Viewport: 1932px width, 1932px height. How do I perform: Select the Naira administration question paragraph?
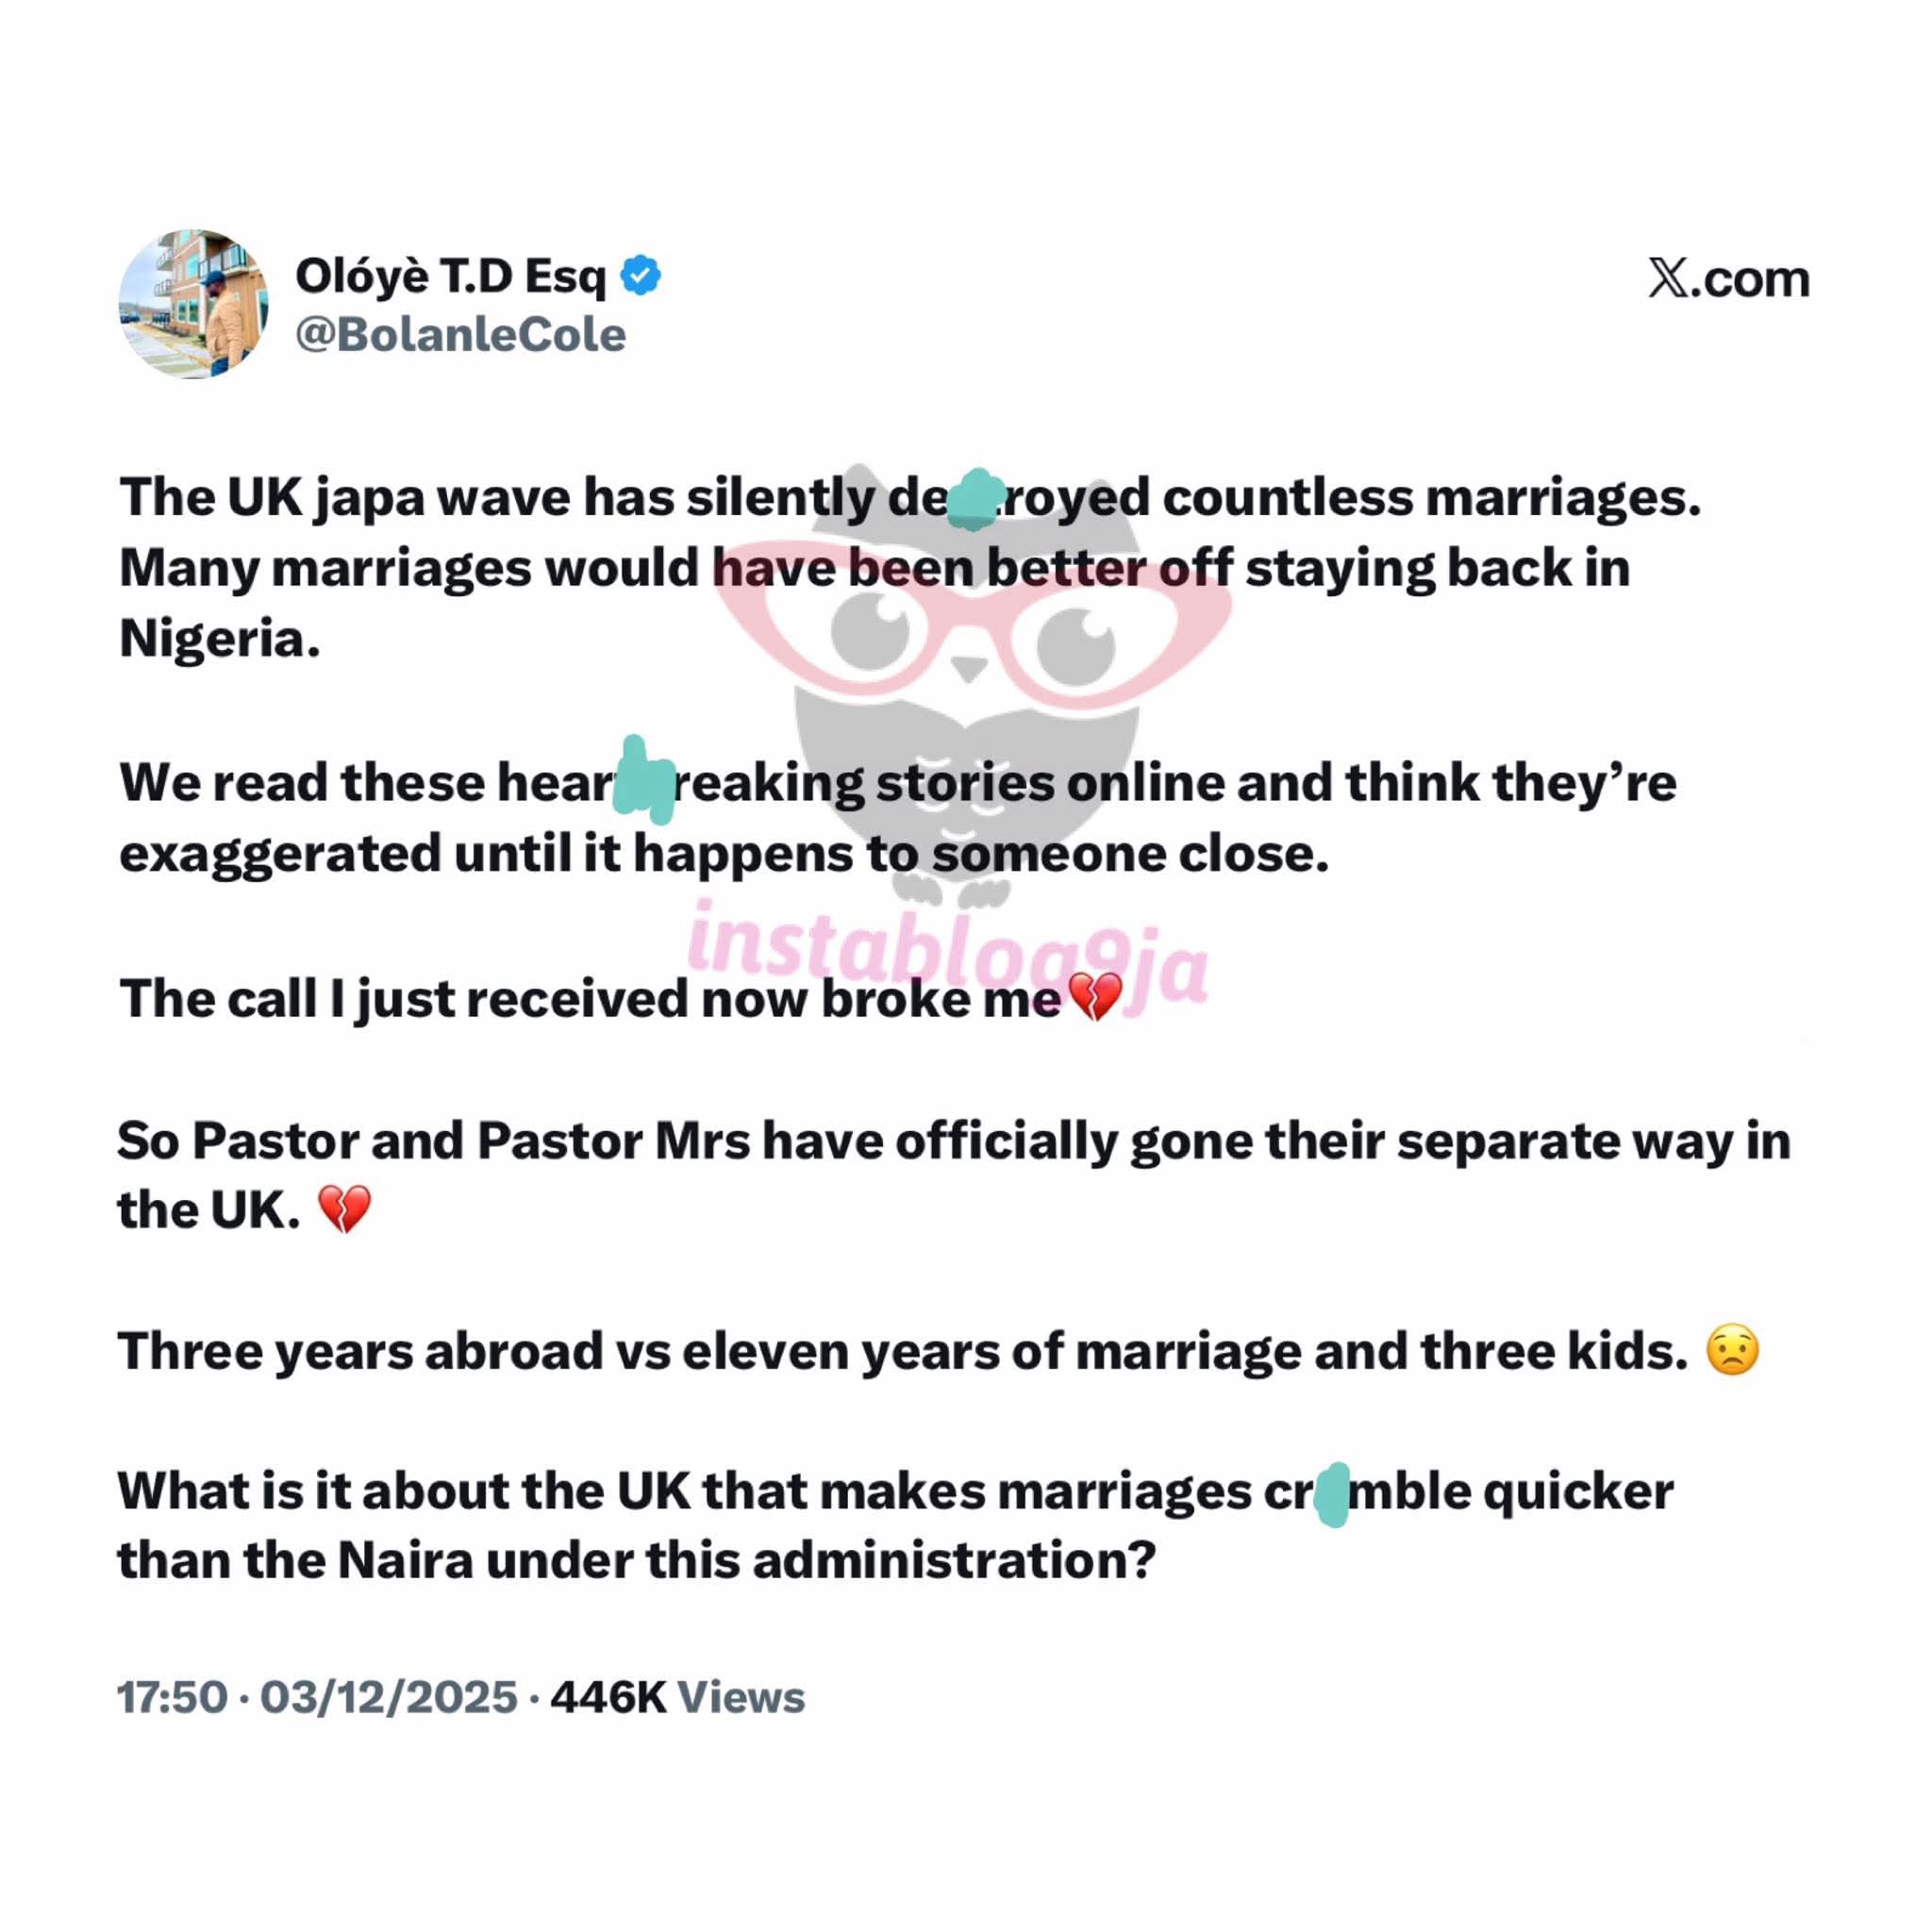point(896,1525)
